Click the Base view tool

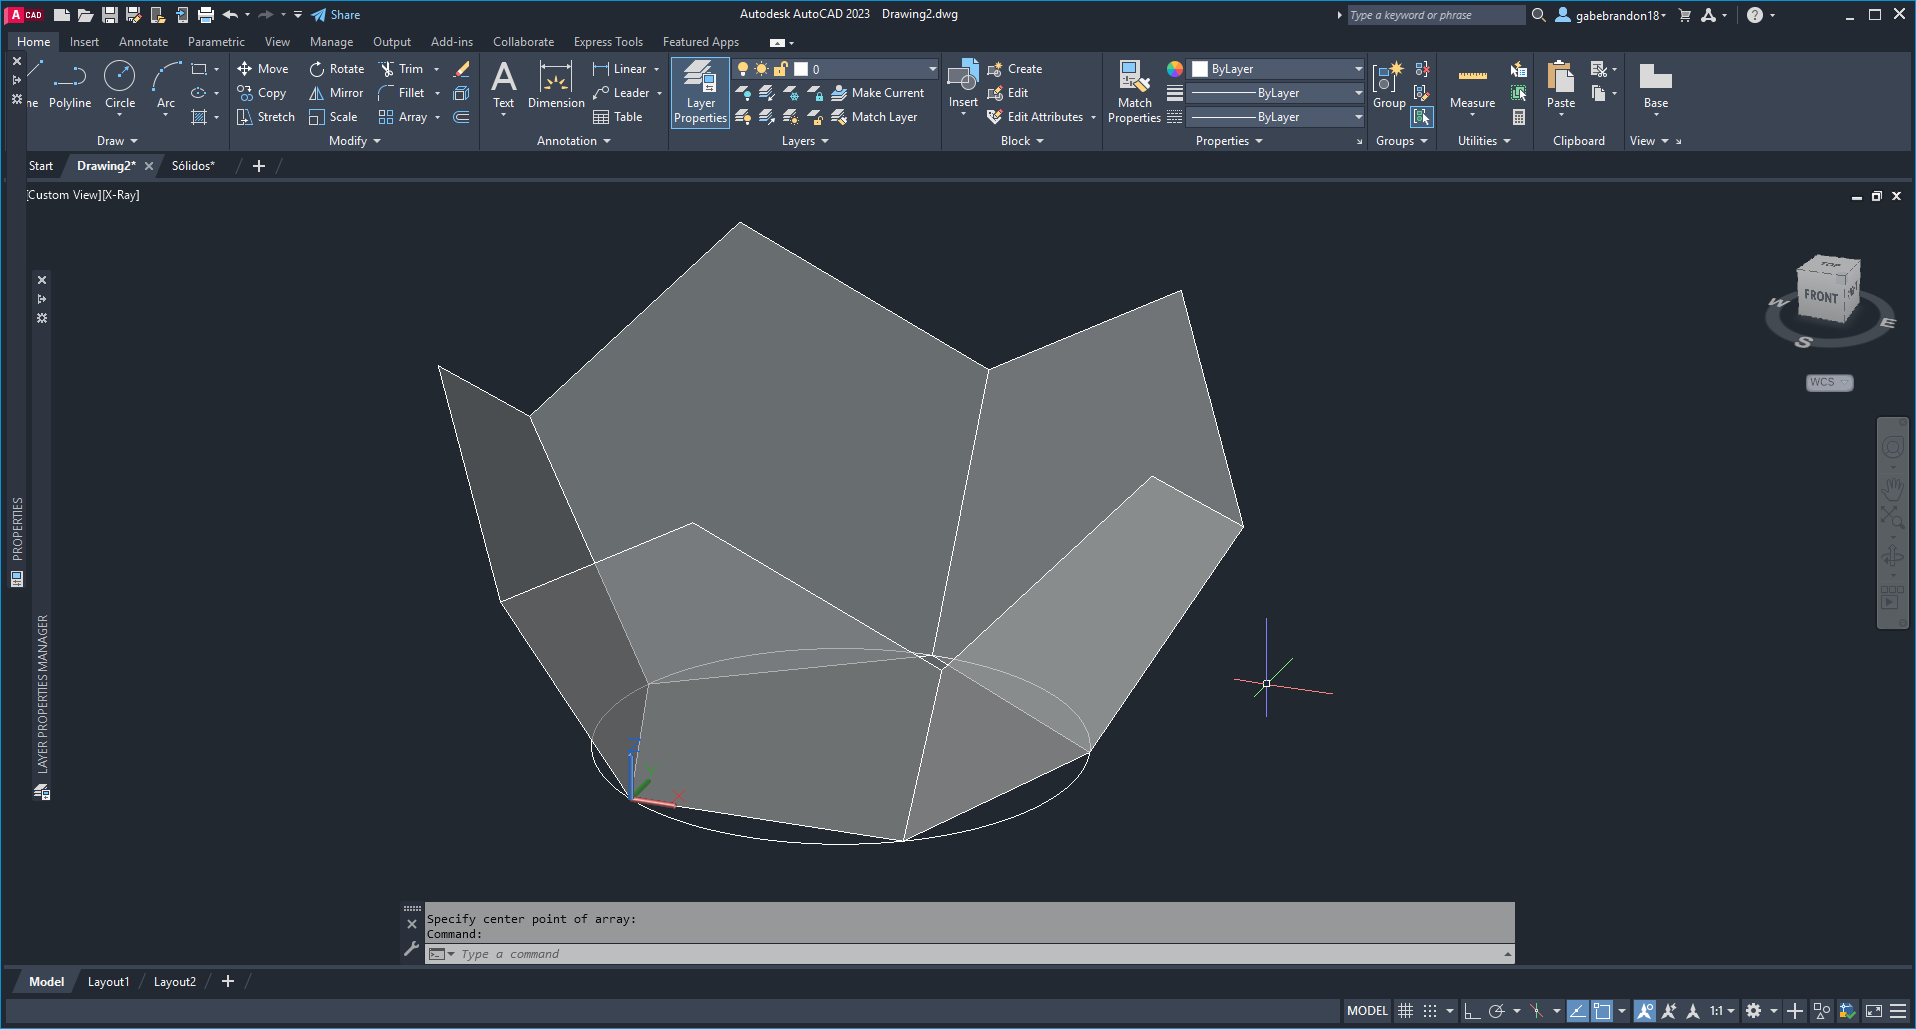tap(1656, 86)
